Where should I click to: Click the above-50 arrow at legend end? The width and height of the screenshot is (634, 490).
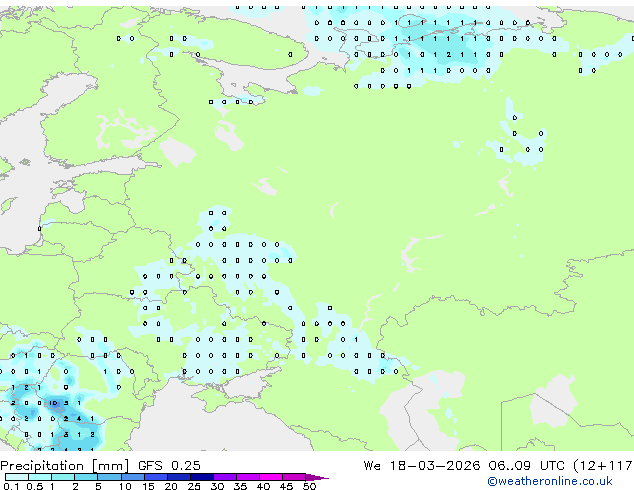pos(317,477)
